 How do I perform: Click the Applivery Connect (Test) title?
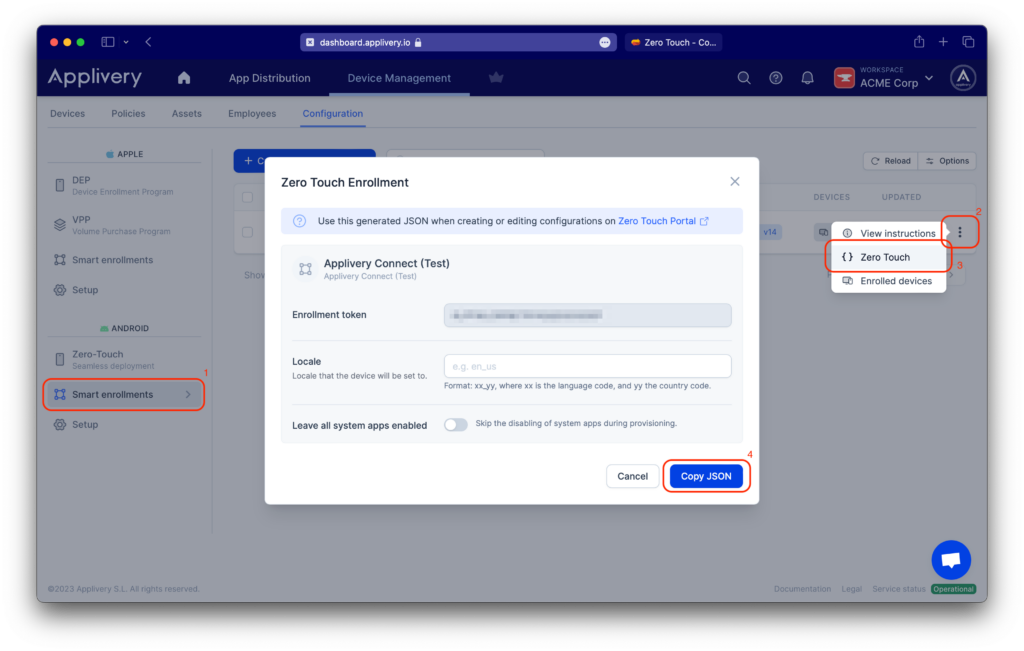[x=387, y=263]
